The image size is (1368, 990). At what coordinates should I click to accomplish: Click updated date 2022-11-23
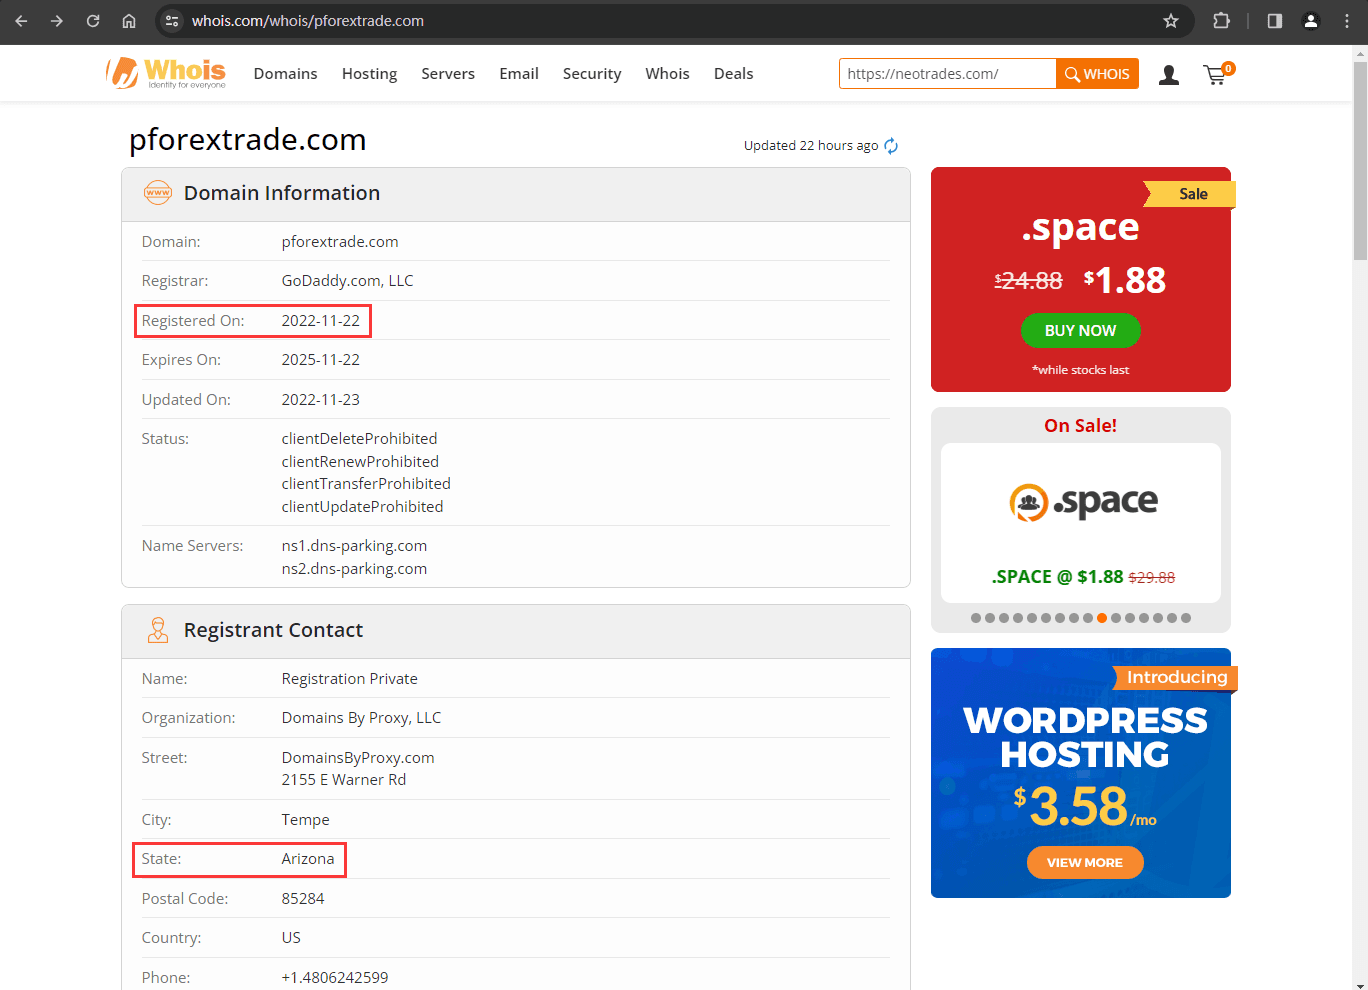click(x=321, y=400)
